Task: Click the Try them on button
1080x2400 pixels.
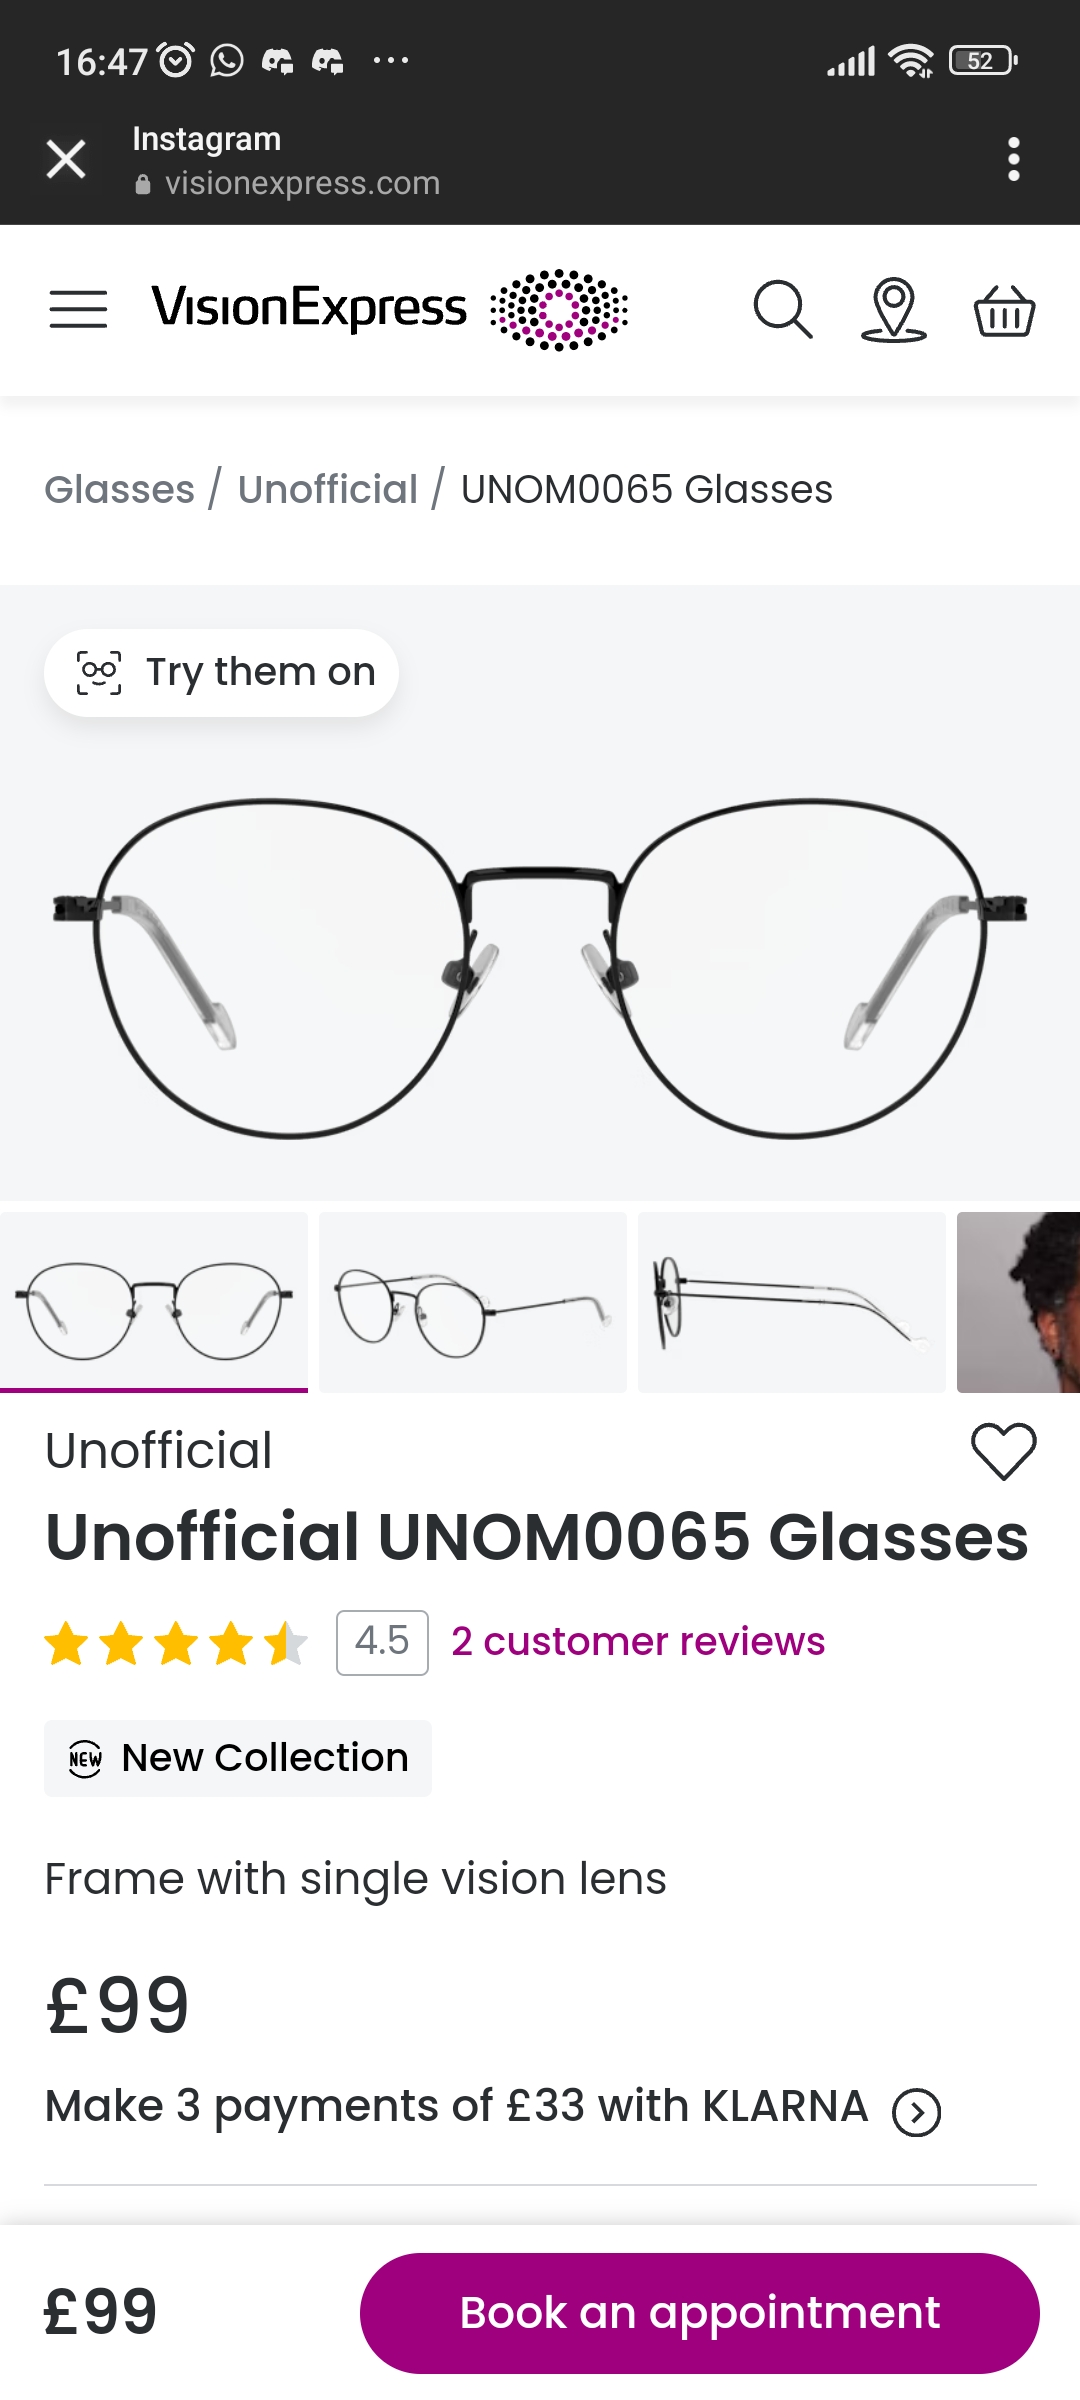Action: coord(221,673)
